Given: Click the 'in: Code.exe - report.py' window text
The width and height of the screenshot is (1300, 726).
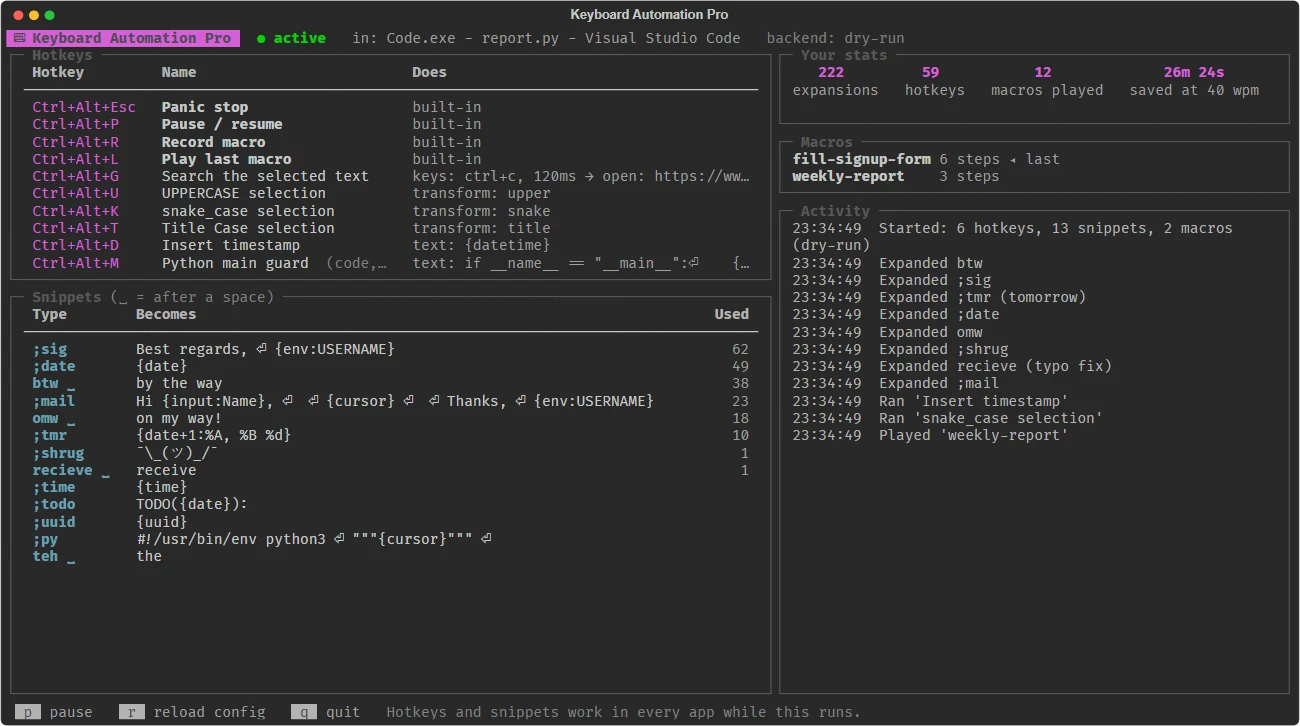Looking at the screenshot, I should (x=546, y=38).
